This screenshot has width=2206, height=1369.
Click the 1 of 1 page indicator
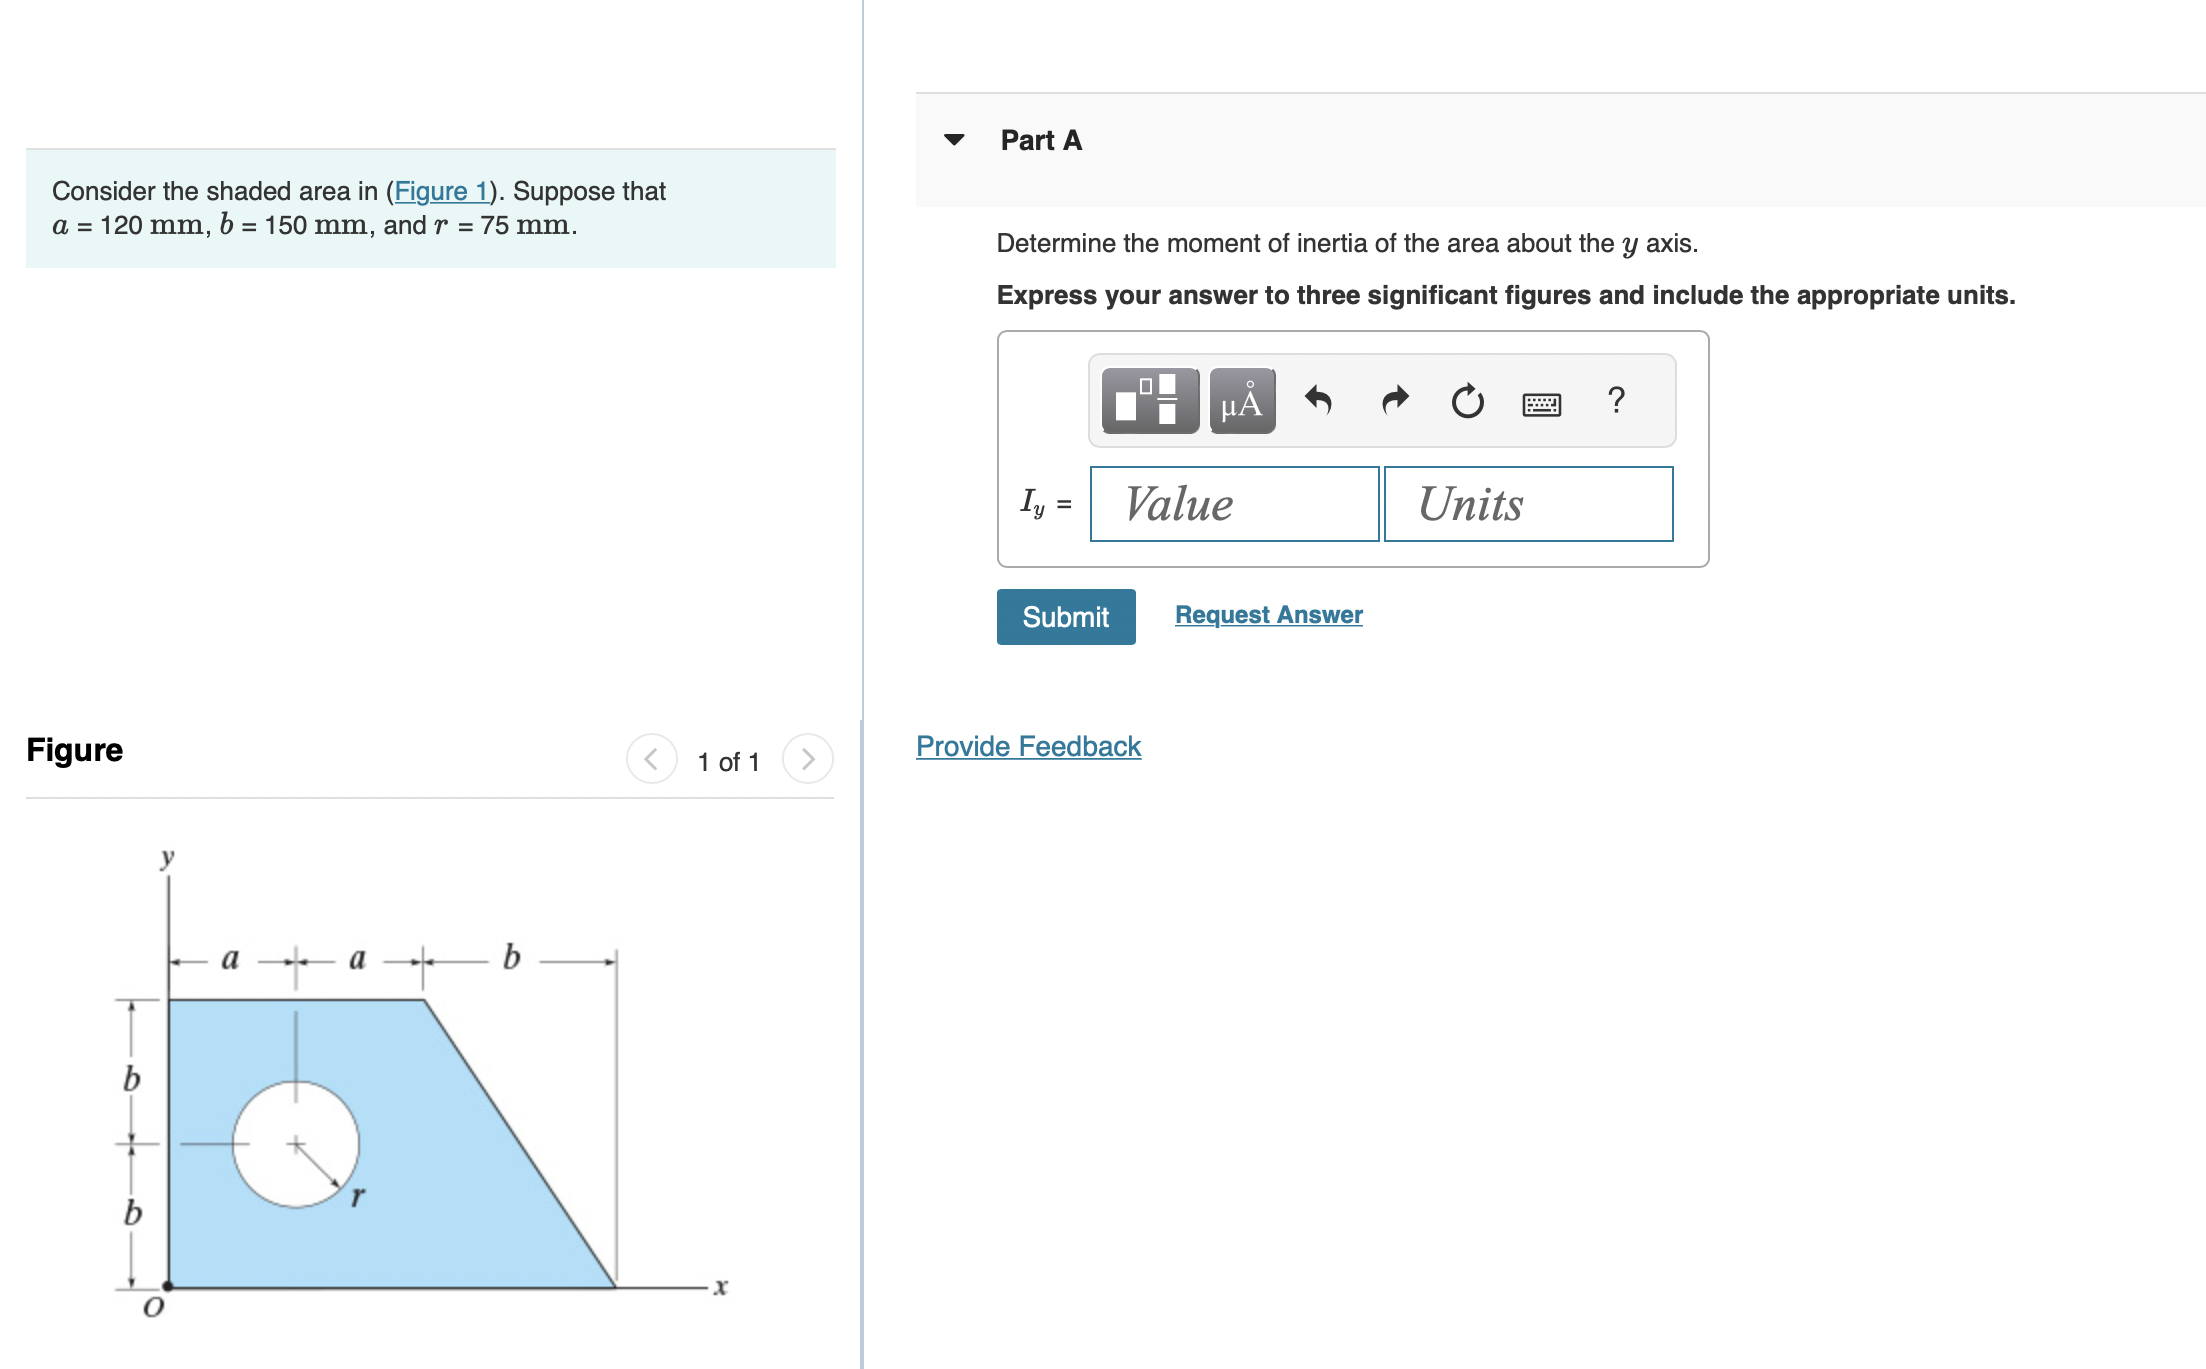pyautogui.click(x=728, y=761)
